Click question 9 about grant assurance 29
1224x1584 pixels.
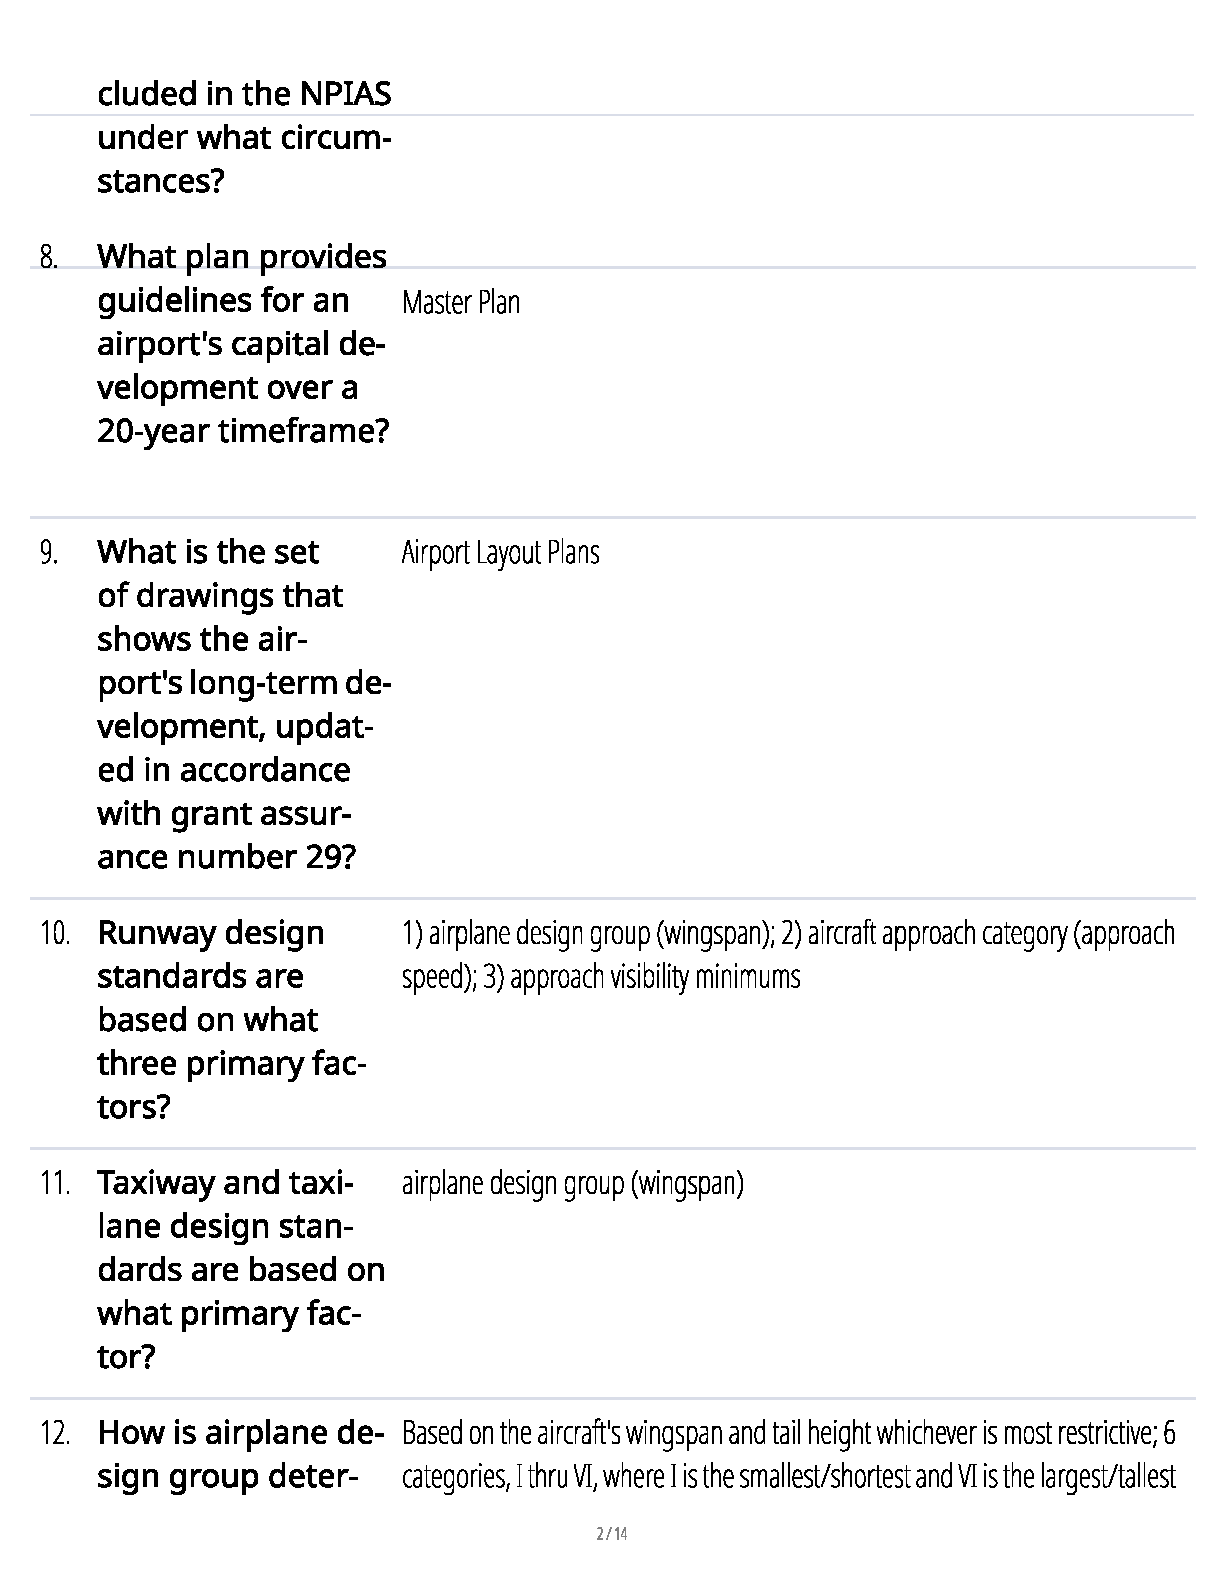(242, 704)
